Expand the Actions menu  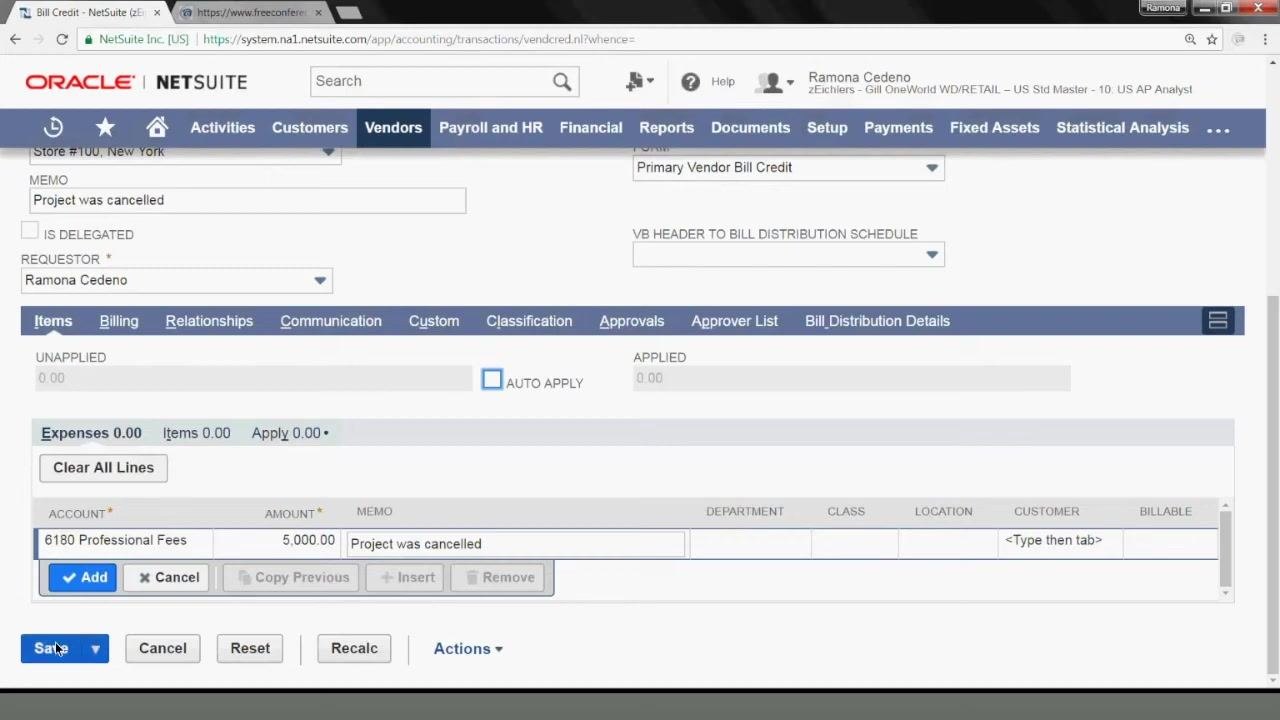click(468, 649)
